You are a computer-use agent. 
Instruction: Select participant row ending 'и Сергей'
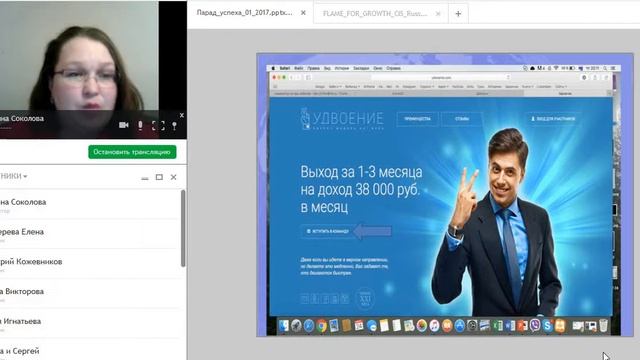[90, 350]
